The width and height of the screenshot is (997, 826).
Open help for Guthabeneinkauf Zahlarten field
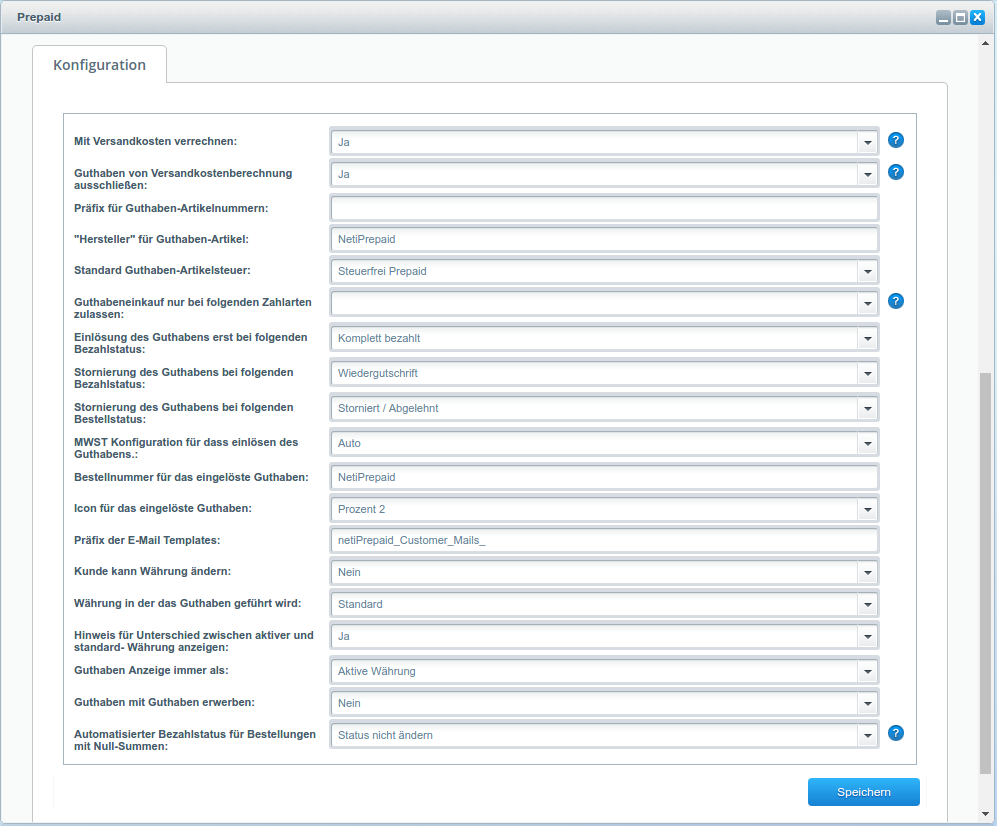[896, 300]
